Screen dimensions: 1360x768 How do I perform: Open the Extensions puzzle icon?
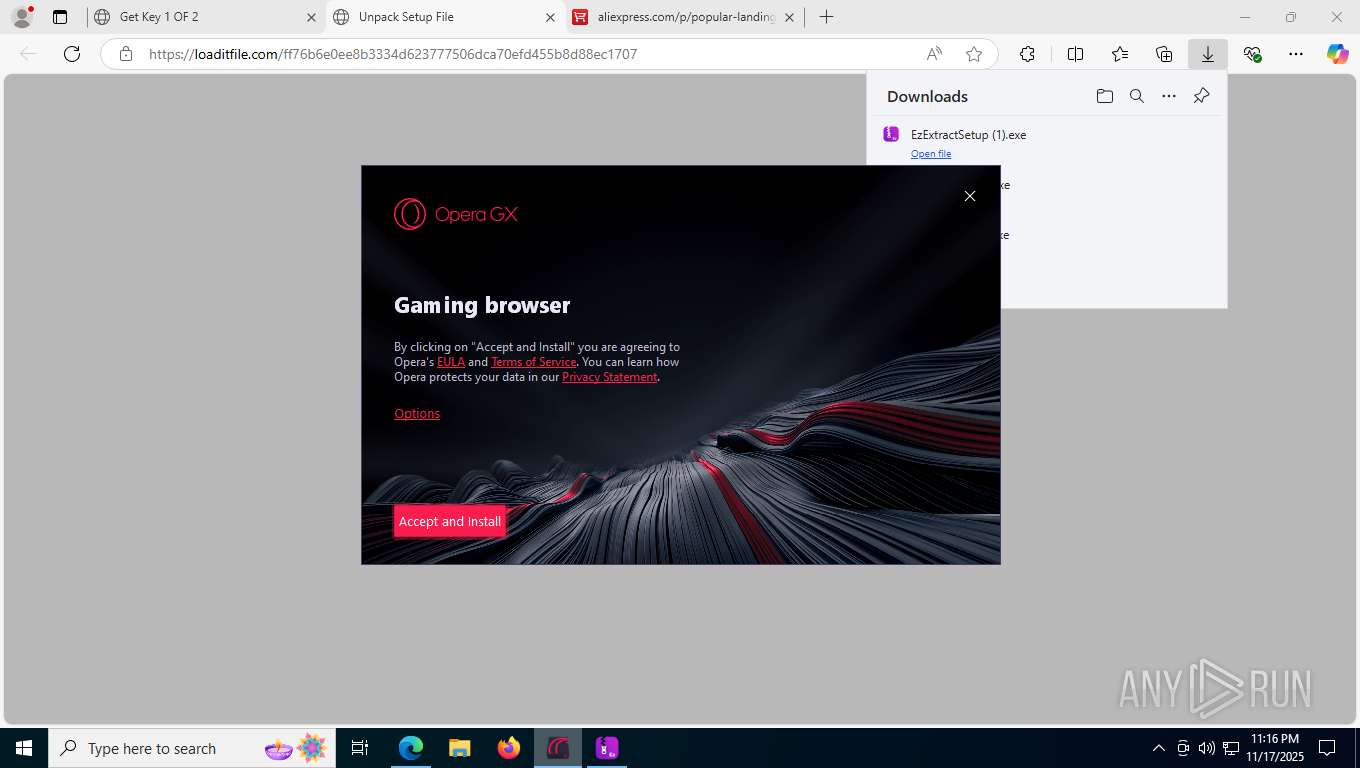(x=1027, y=54)
